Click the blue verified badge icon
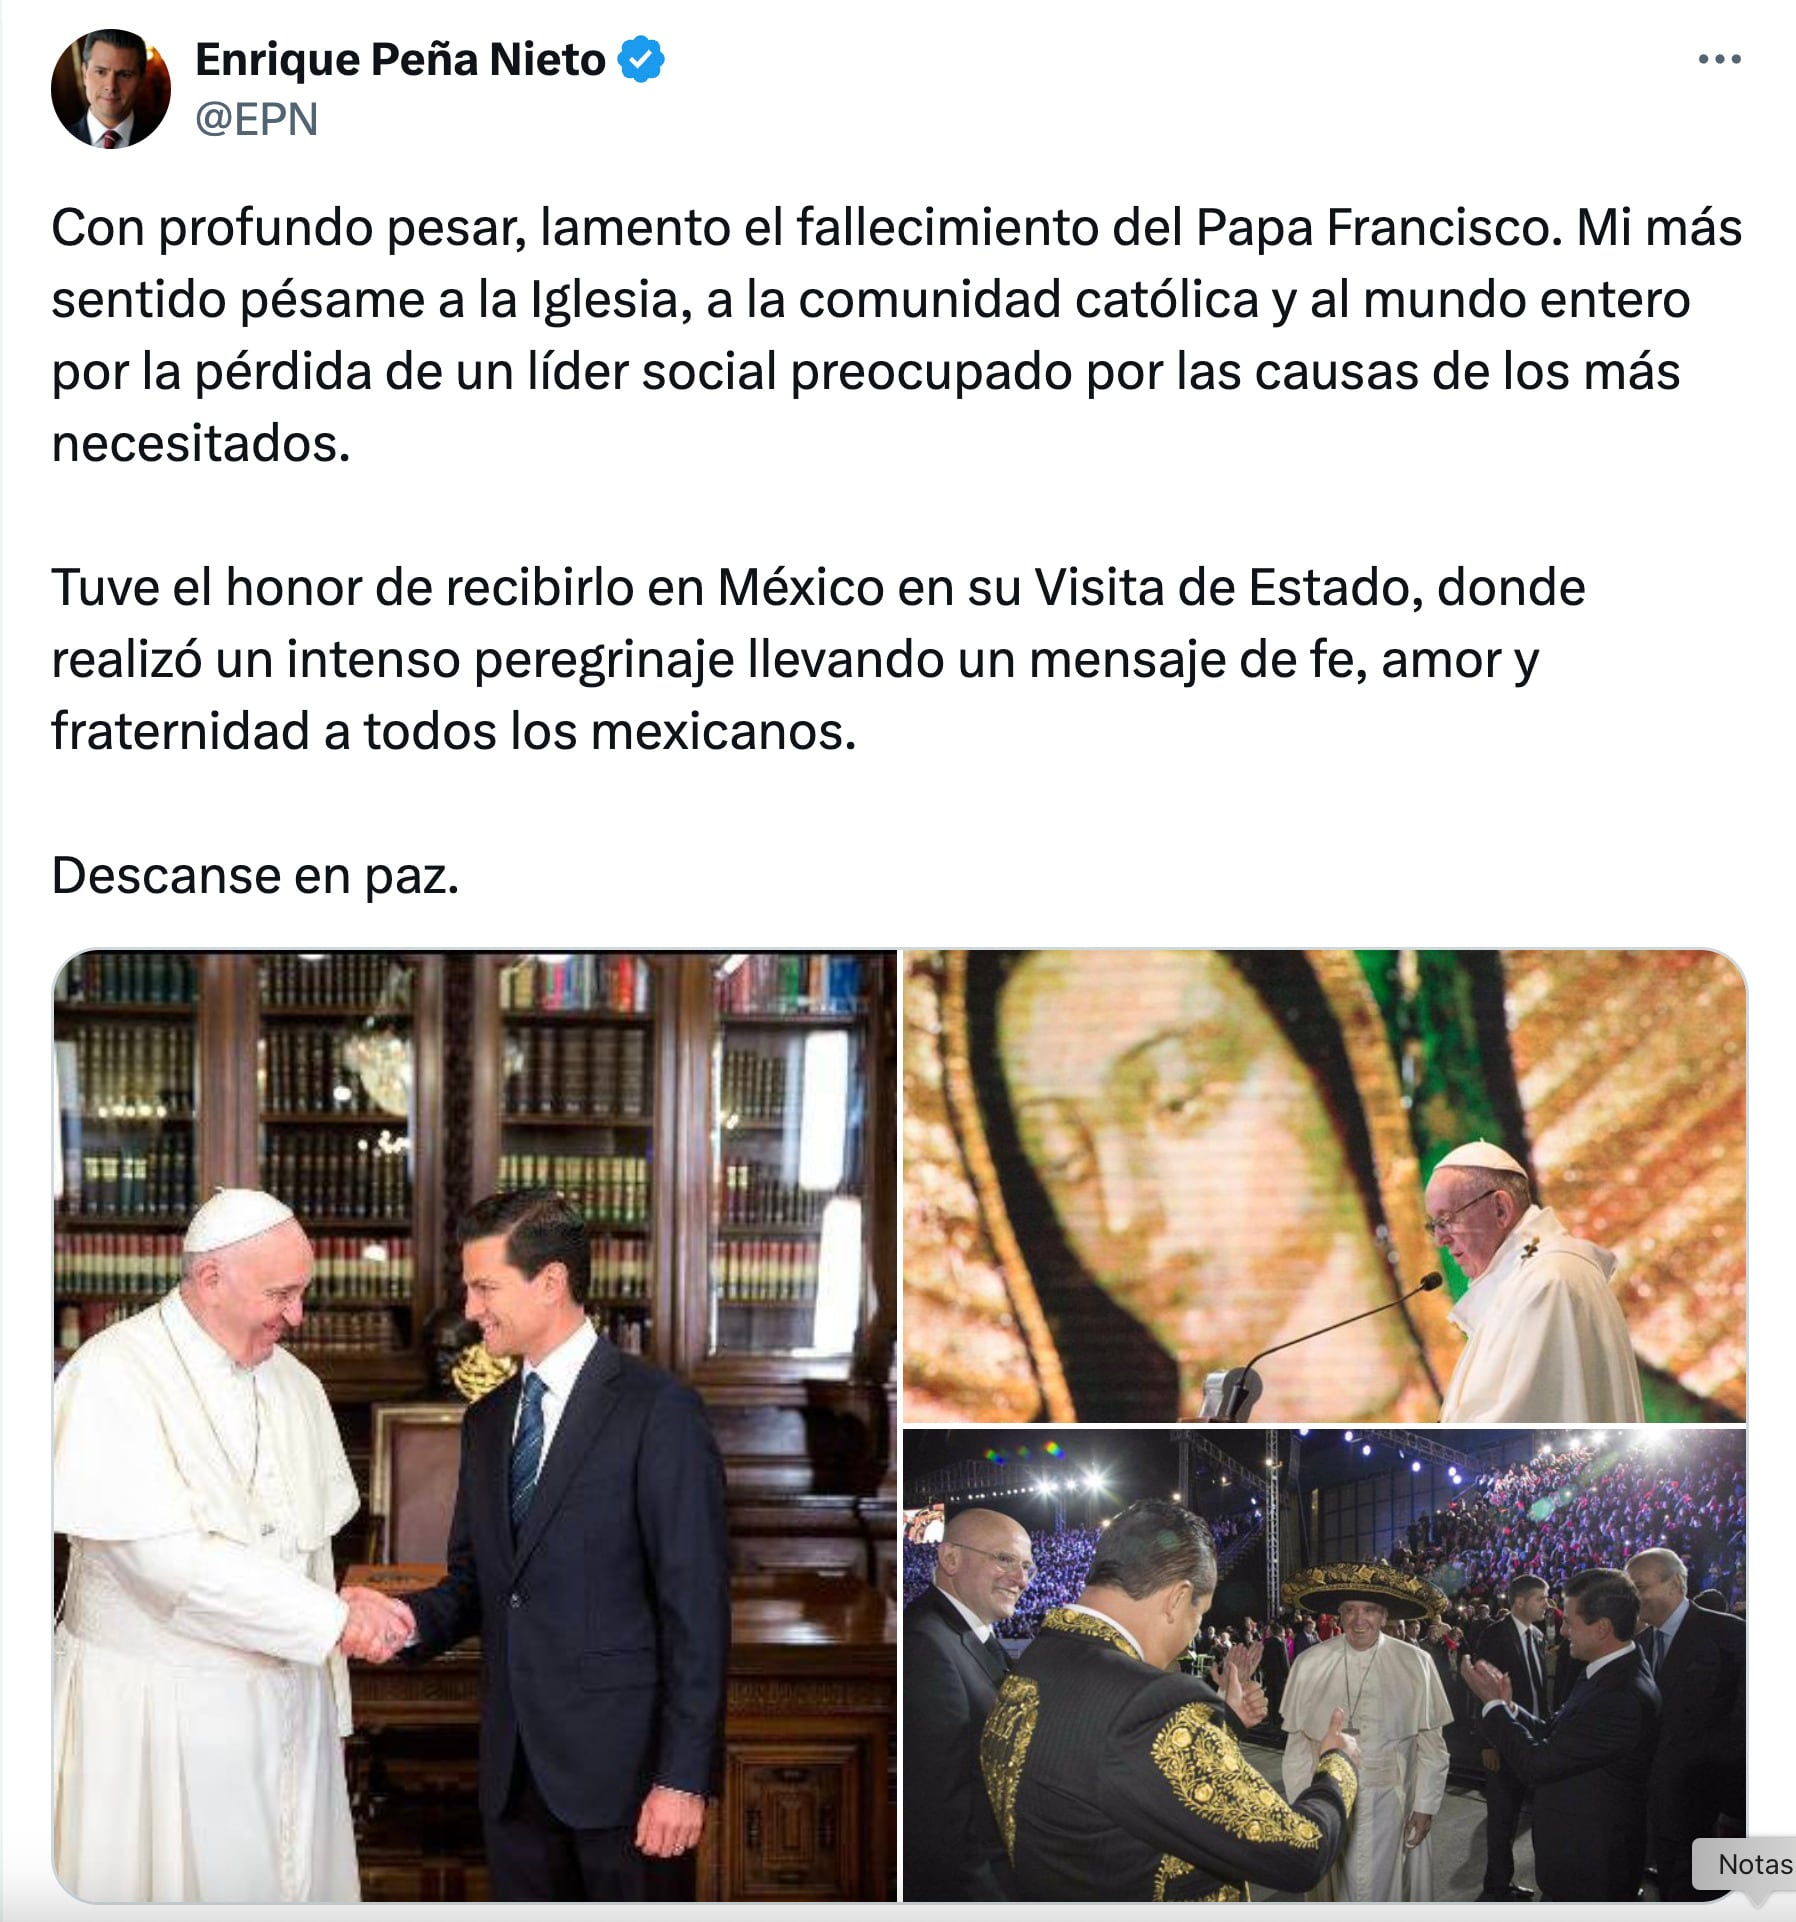The height and width of the screenshot is (1922, 1796). point(641,59)
